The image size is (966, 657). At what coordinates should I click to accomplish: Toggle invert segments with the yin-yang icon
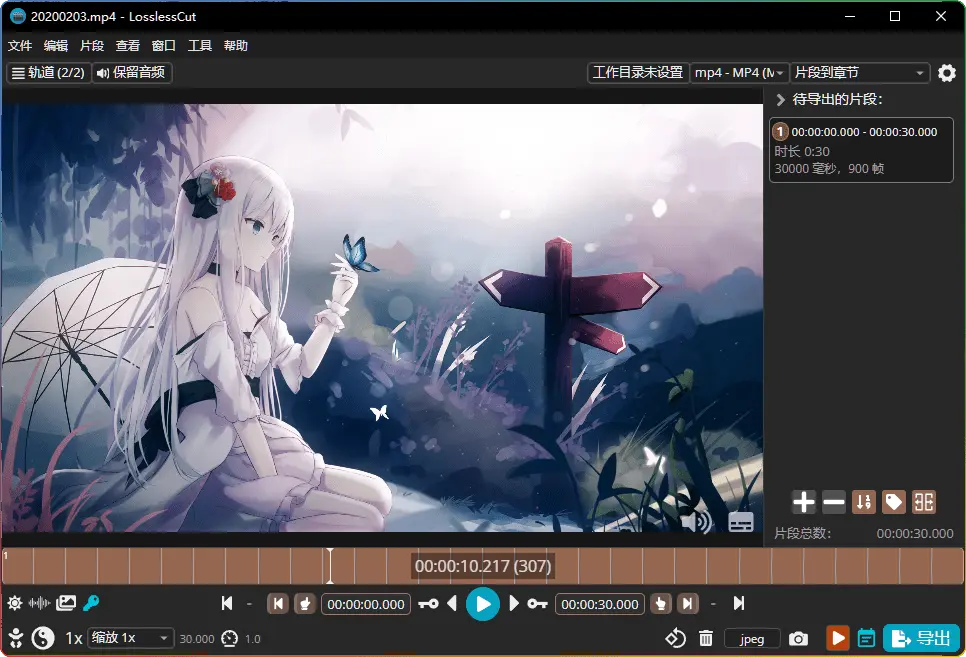[x=43, y=638]
